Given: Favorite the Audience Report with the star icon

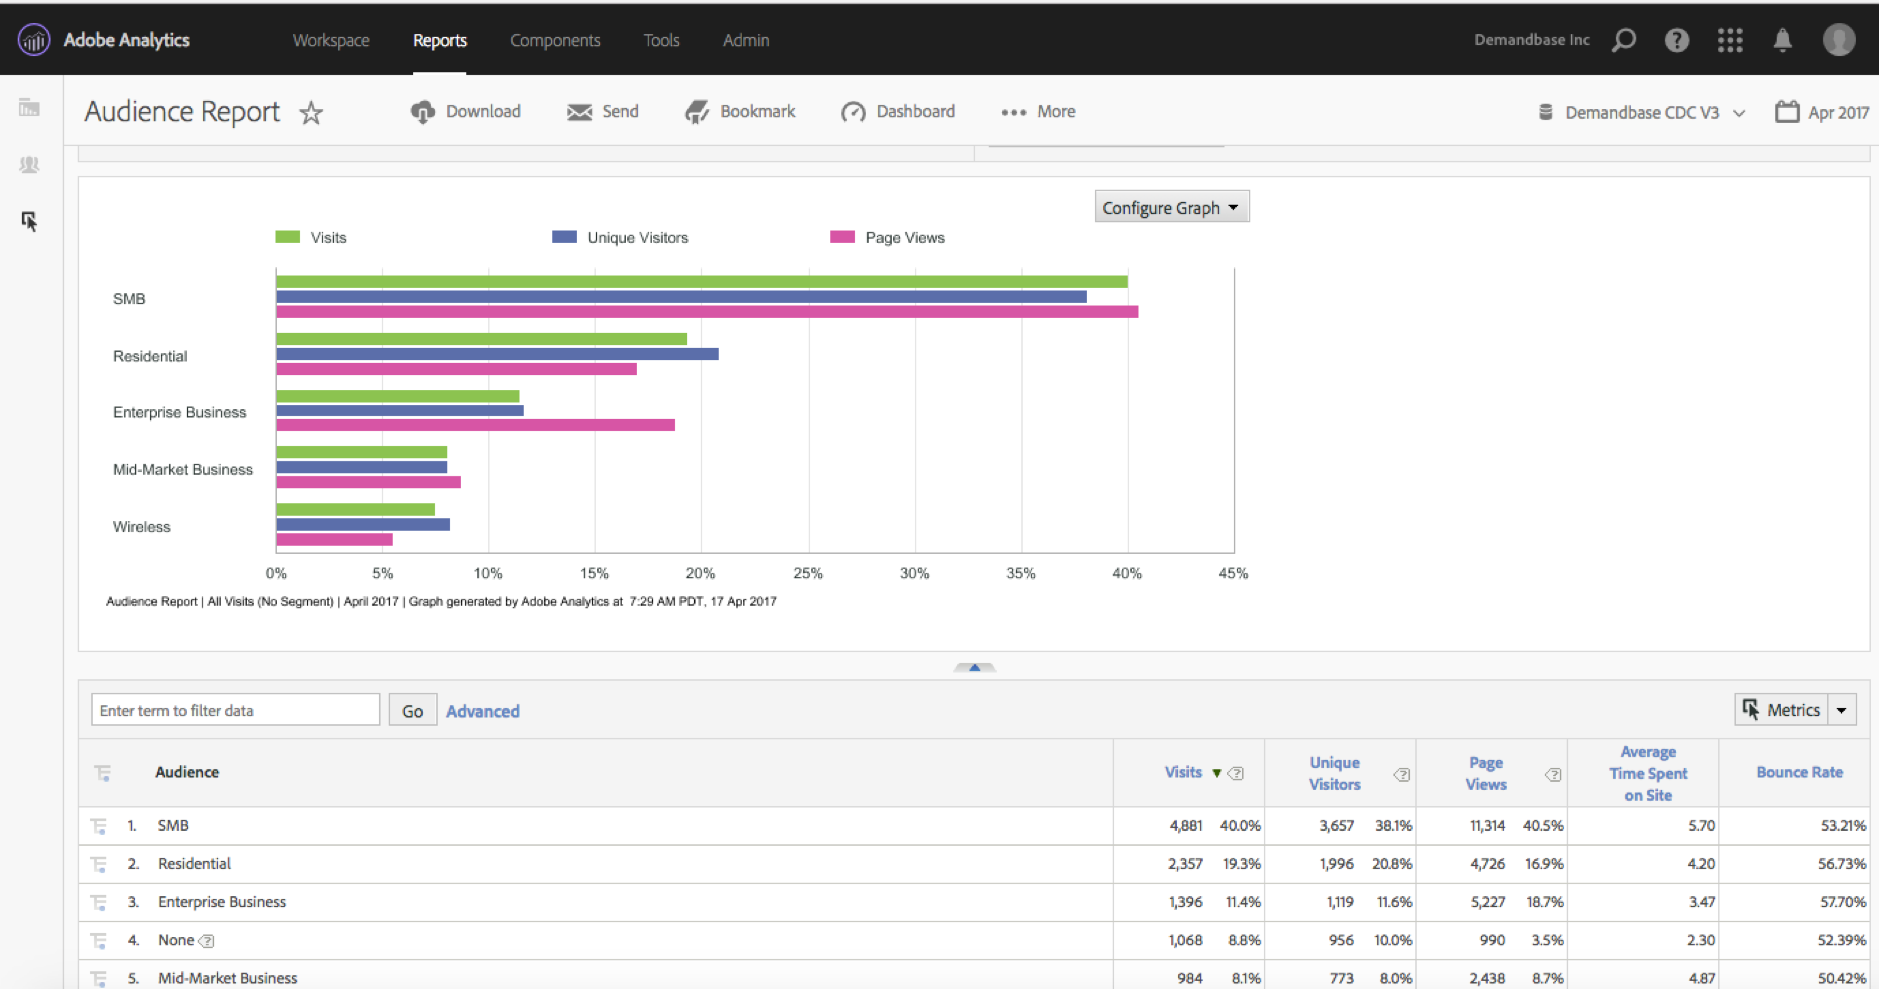Looking at the screenshot, I should [x=311, y=113].
